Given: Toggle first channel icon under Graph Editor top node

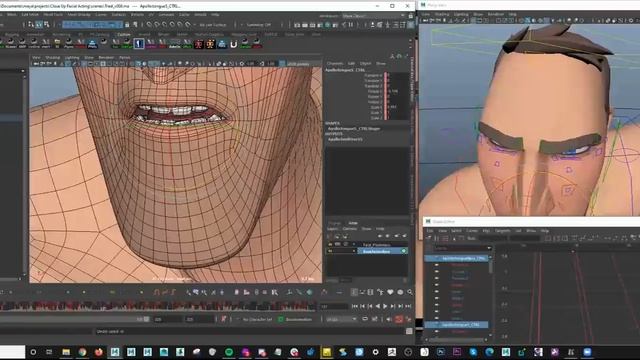Looking at the screenshot, I should (436, 265).
